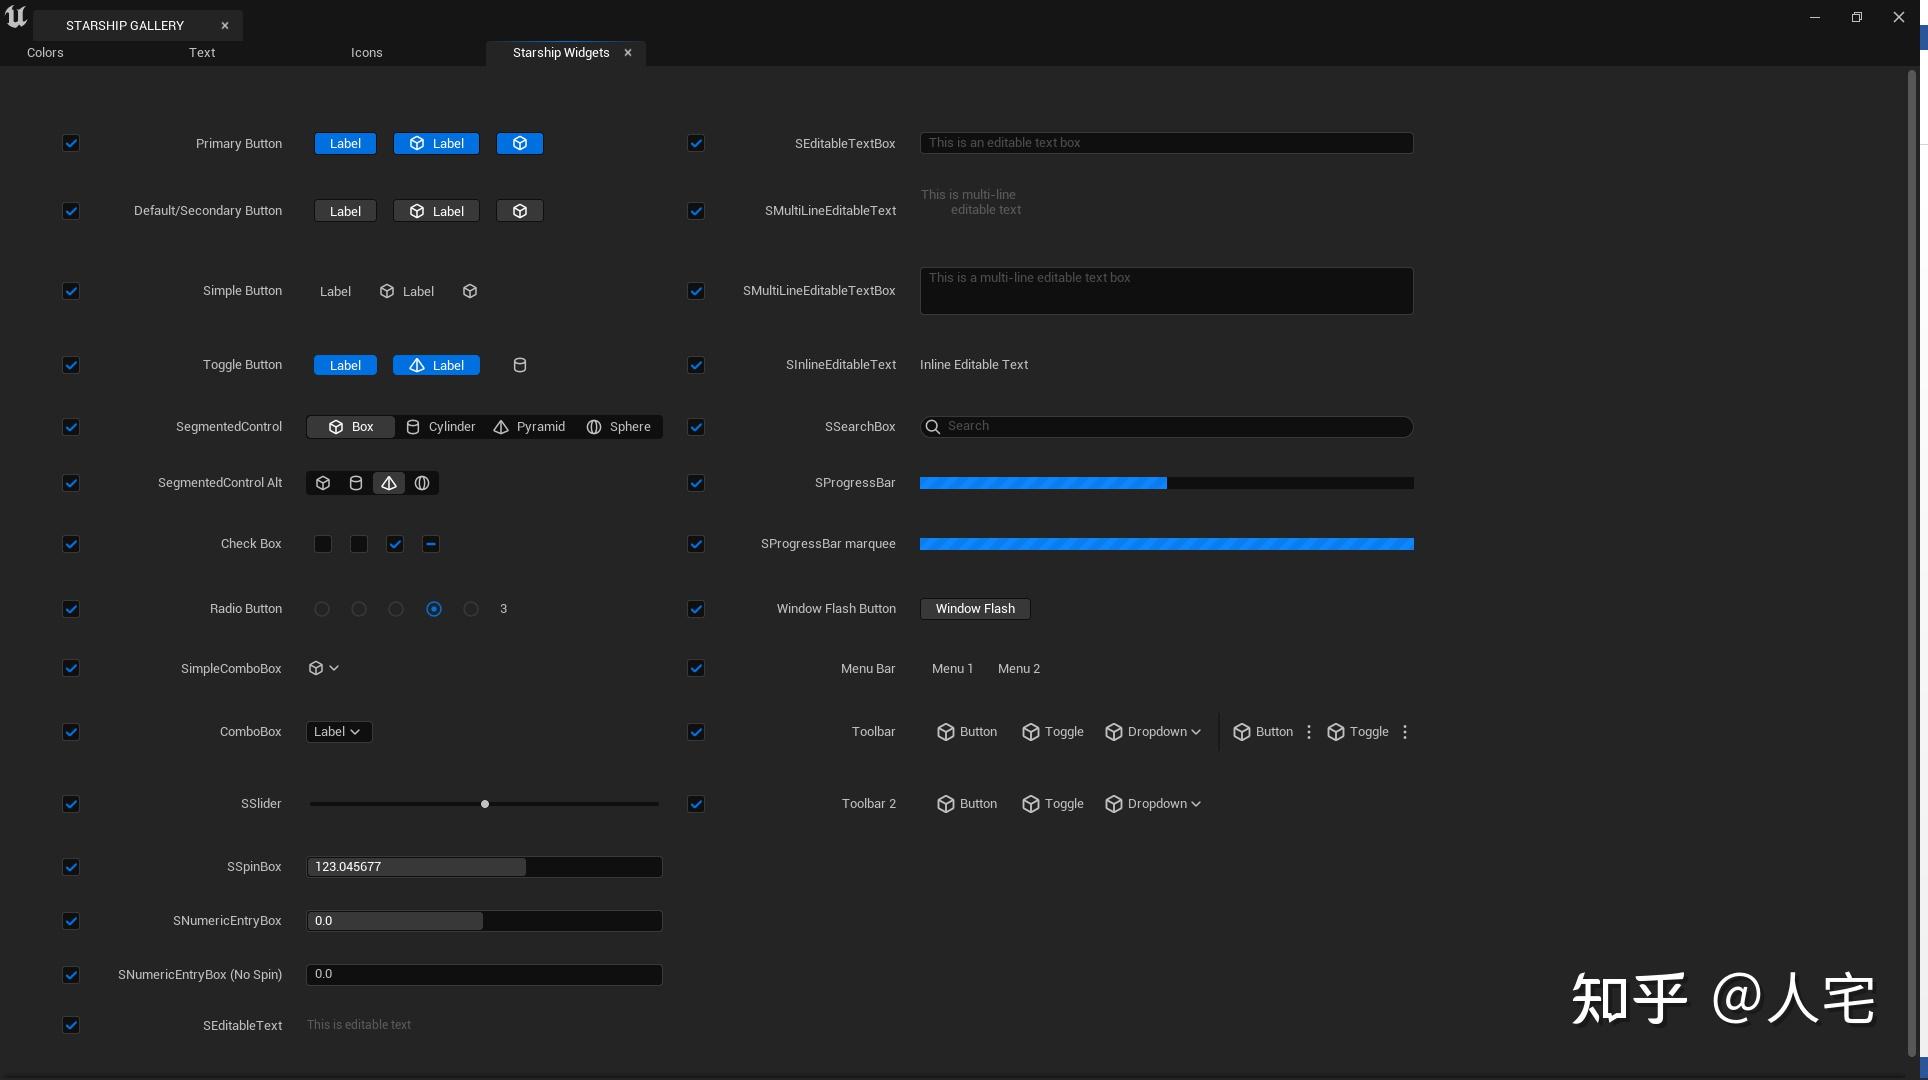Expand the SimpleComboBox cube dropdown
This screenshot has height=1080, width=1928.
click(324, 668)
